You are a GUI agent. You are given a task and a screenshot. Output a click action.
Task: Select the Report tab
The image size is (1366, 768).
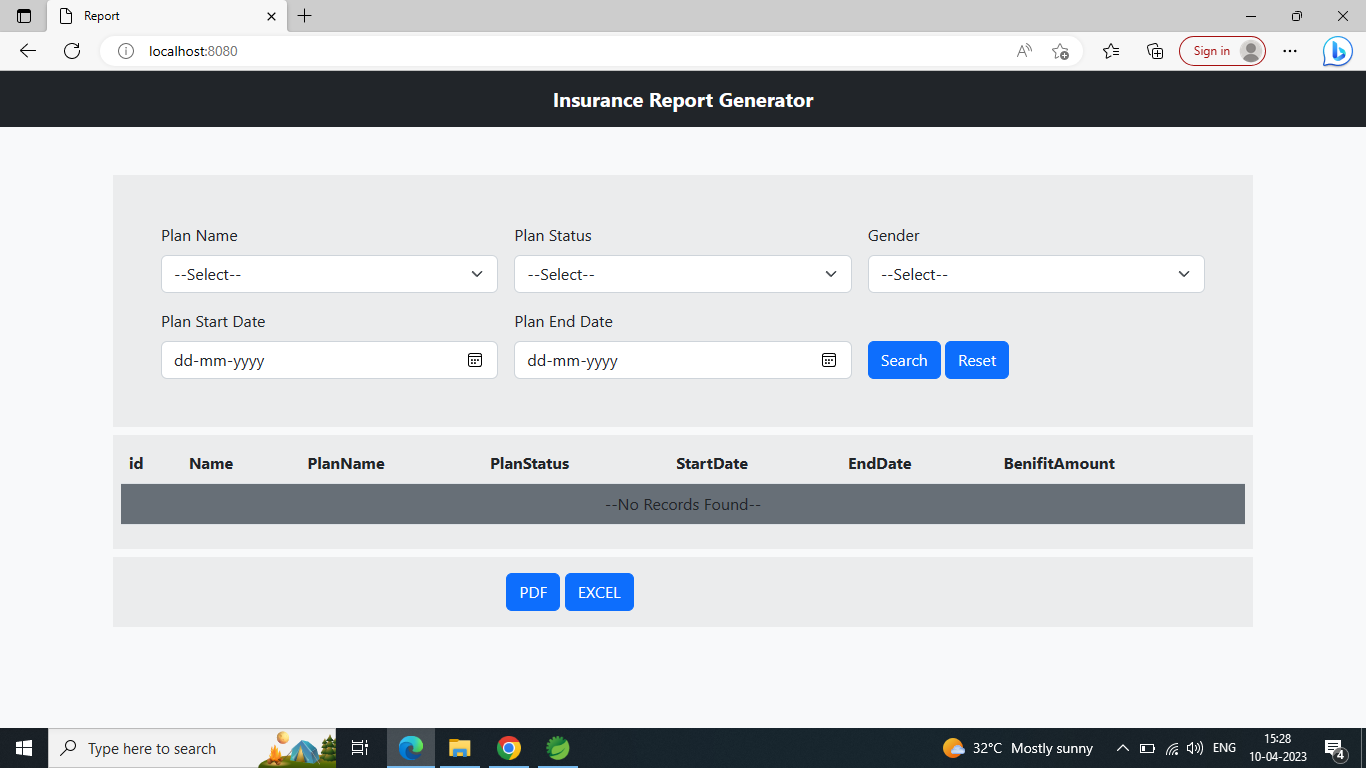(168, 16)
